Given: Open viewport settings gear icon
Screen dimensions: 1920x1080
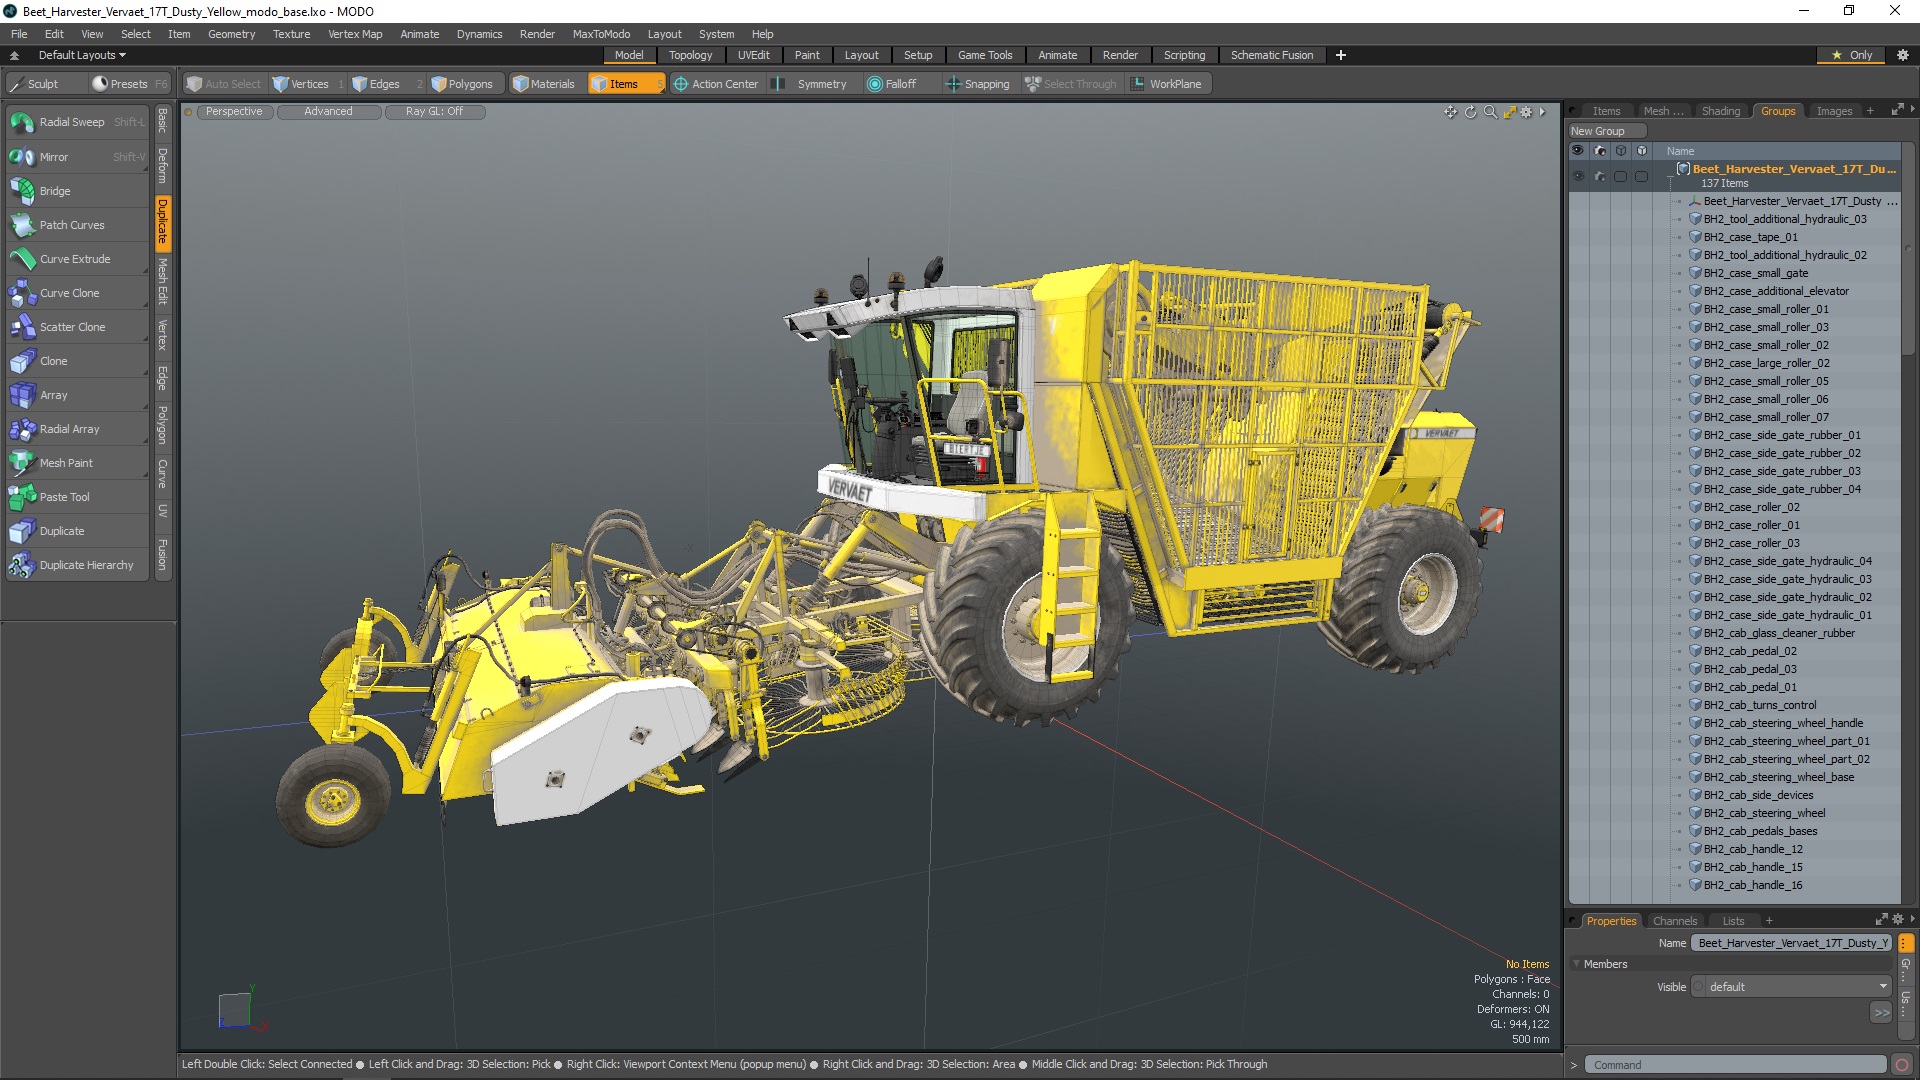Looking at the screenshot, I should point(1527,112).
